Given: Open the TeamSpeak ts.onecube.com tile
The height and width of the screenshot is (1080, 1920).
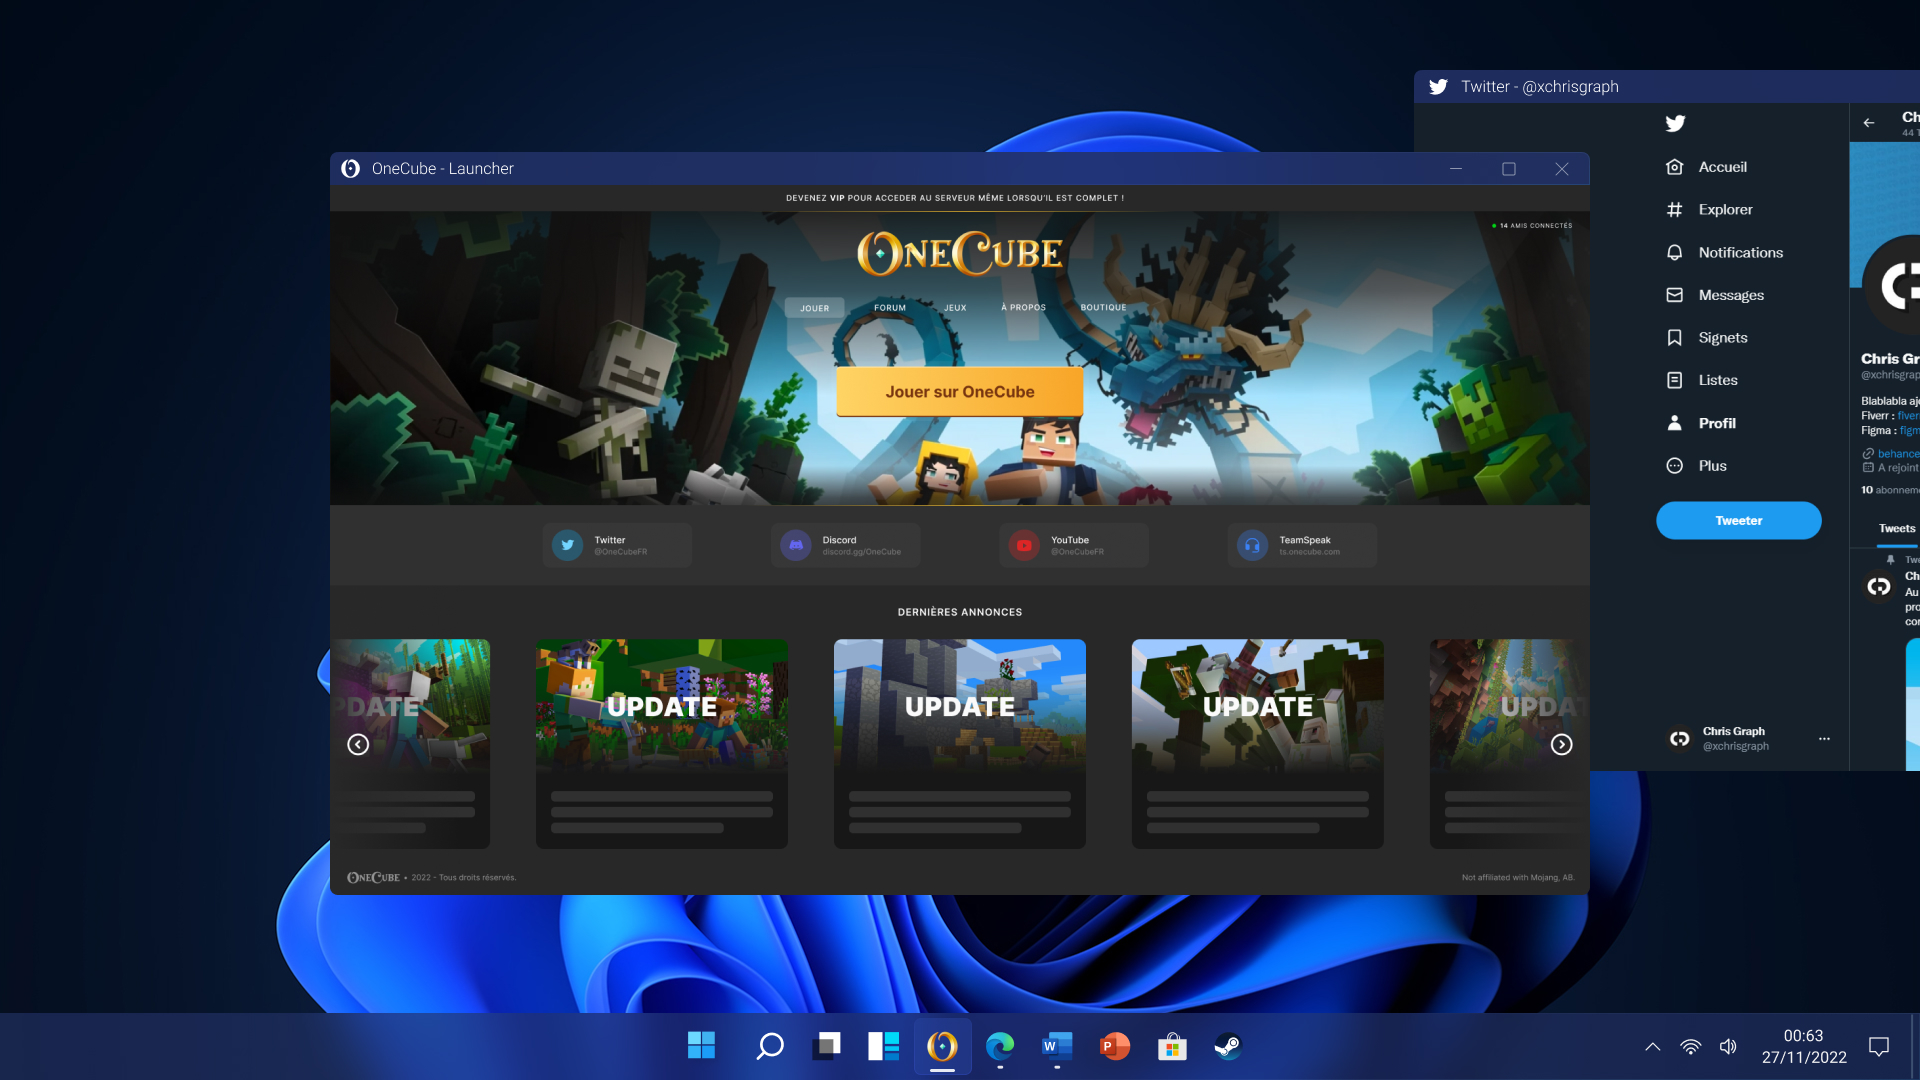Looking at the screenshot, I should pyautogui.click(x=1302, y=545).
